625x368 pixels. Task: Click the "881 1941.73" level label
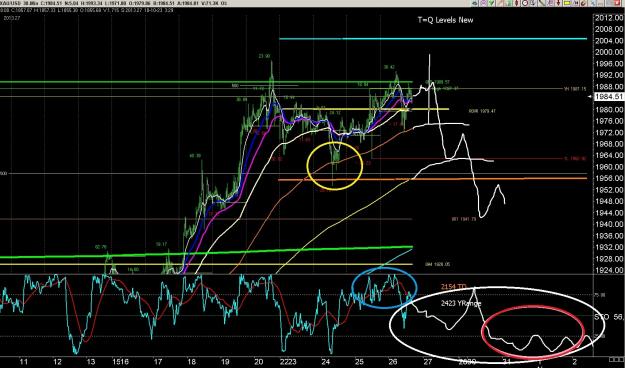[464, 219]
